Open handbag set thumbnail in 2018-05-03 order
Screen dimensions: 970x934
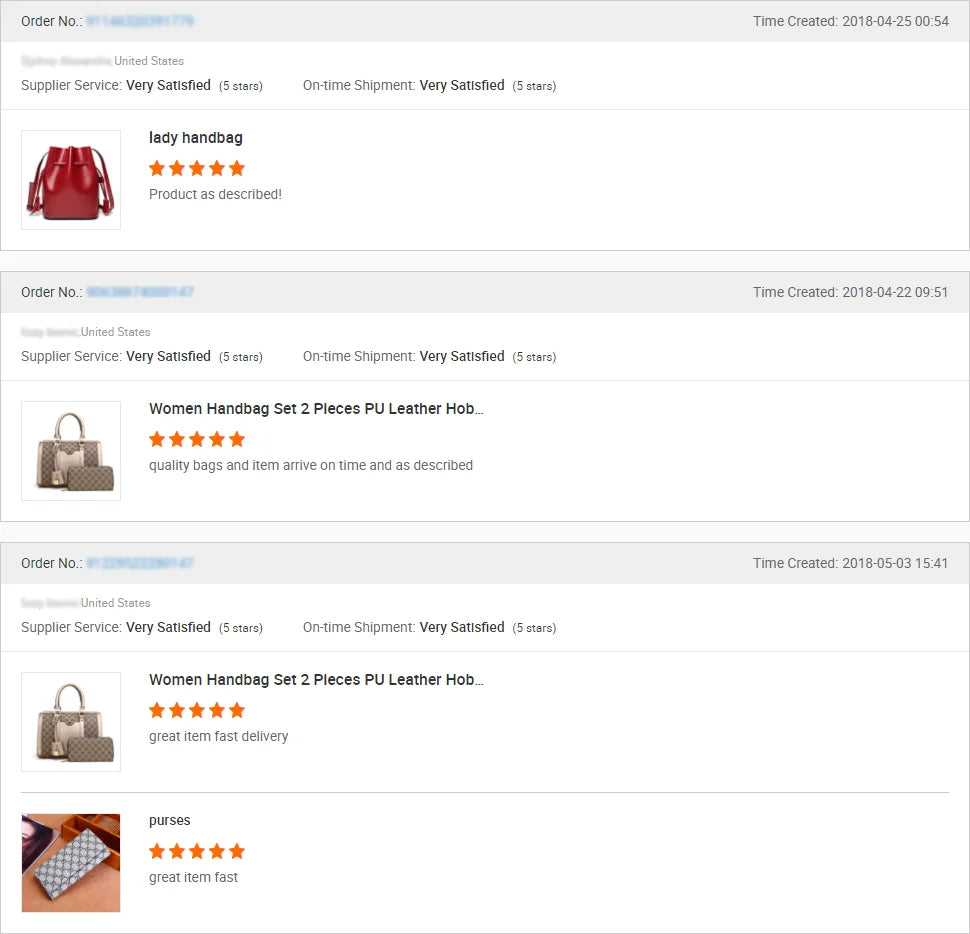coord(71,722)
